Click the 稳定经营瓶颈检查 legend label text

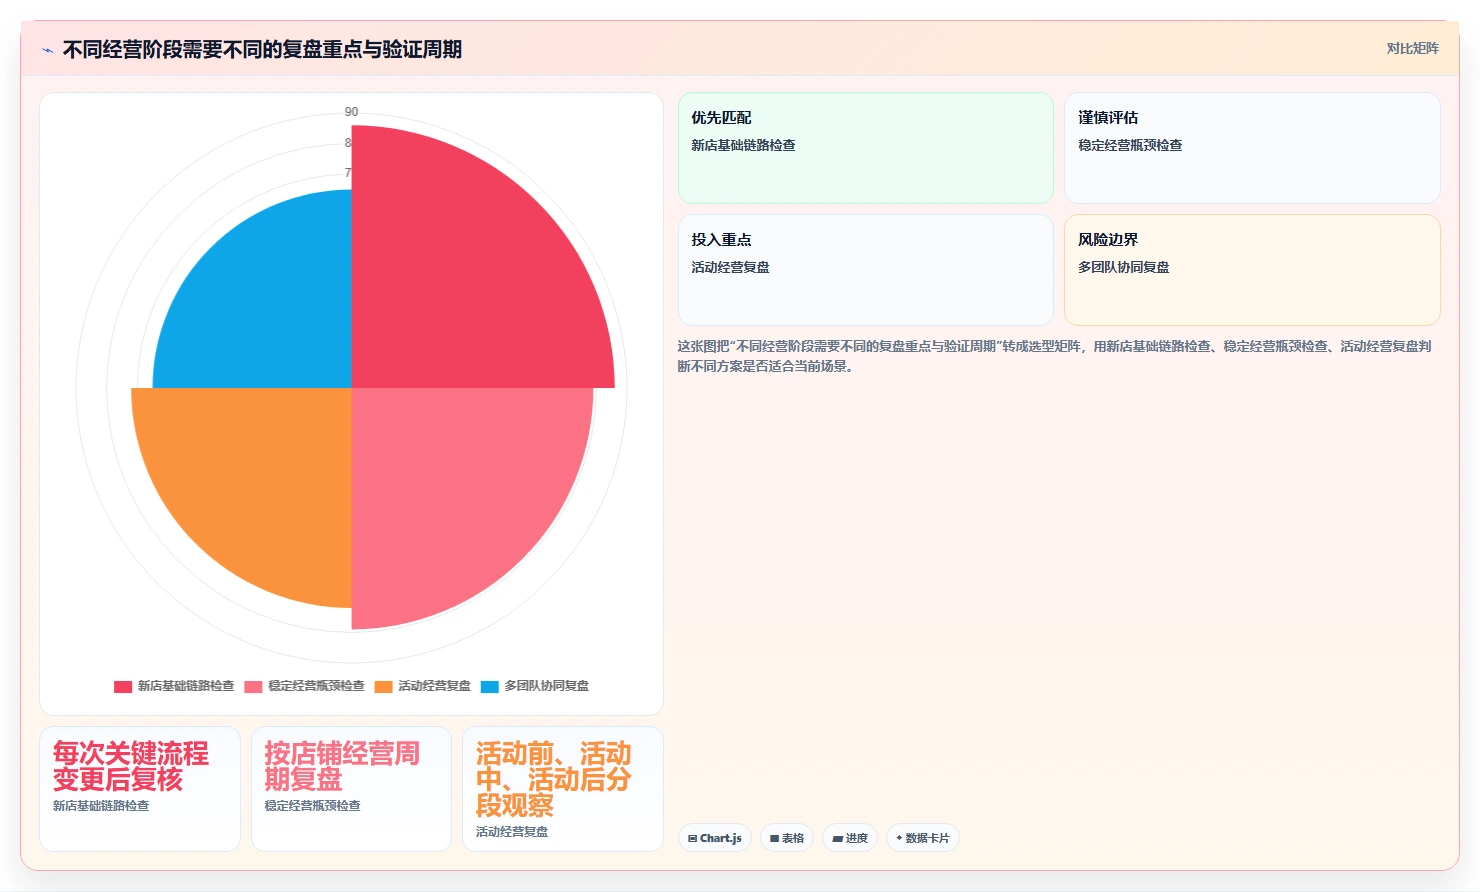tap(316, 686)
